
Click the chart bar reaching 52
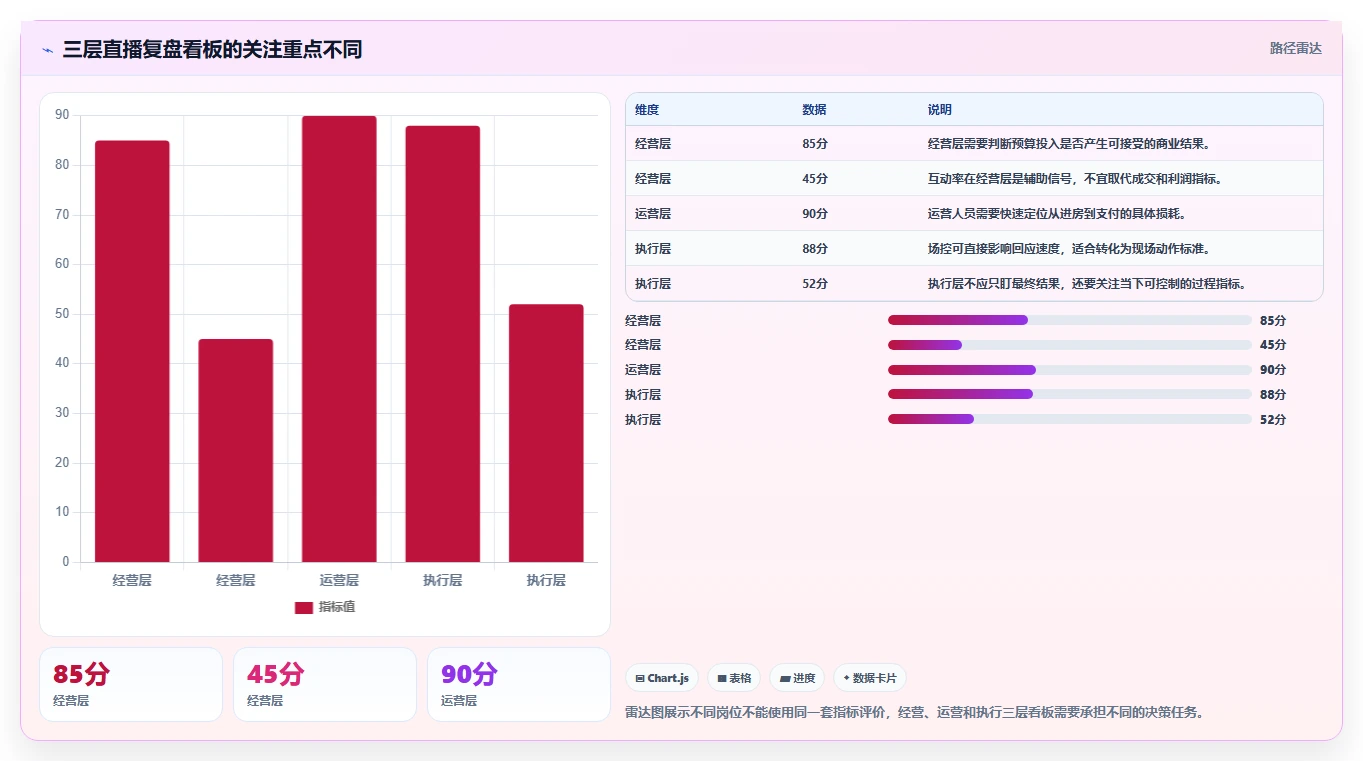pyautogui.click(x=546, y=433)
